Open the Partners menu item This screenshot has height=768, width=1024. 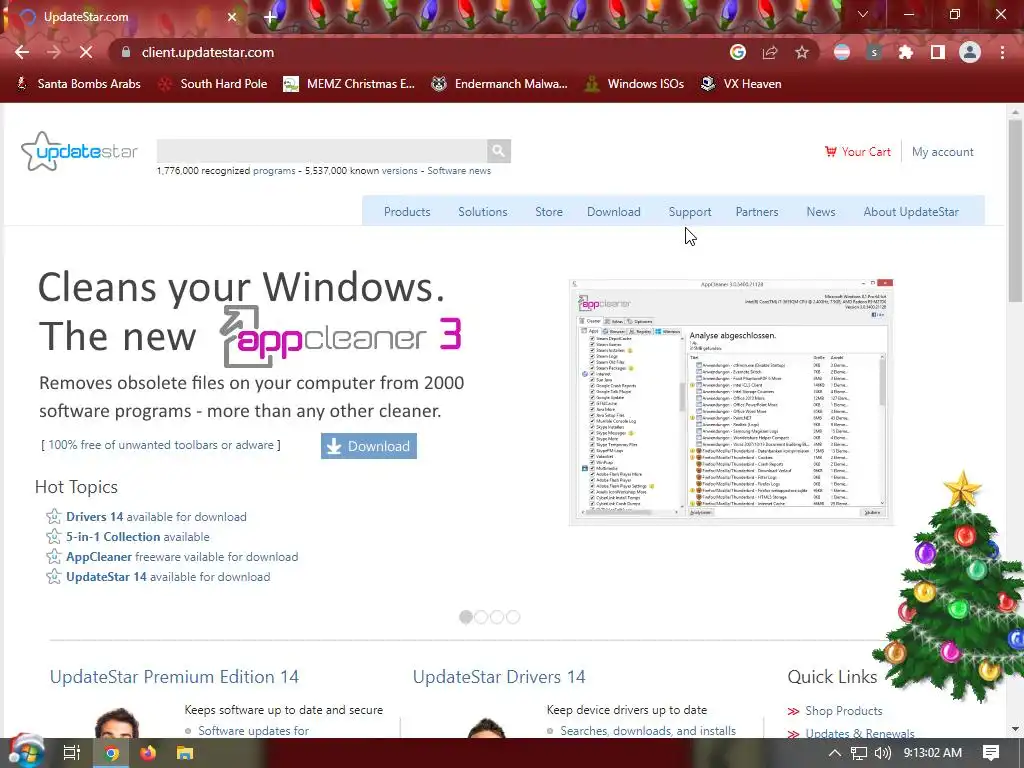(x=756, y=212)
